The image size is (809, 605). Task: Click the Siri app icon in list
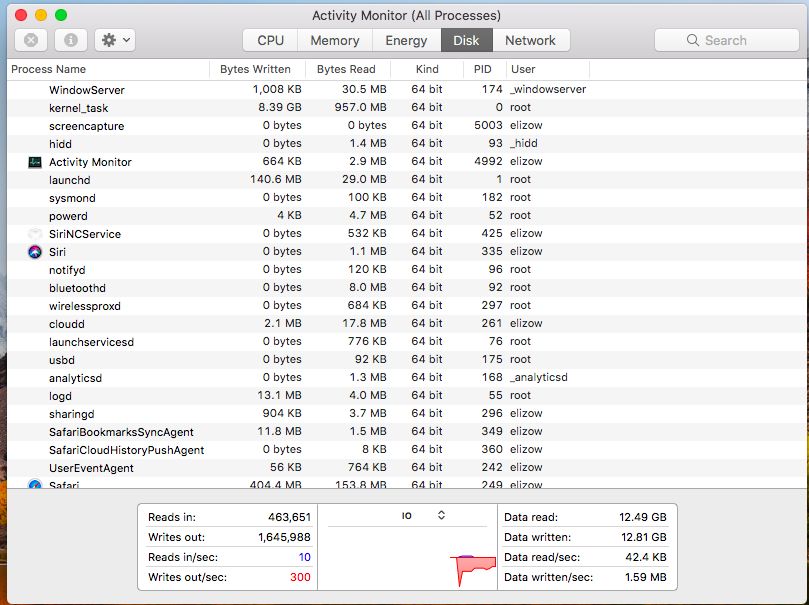[35, 252]
